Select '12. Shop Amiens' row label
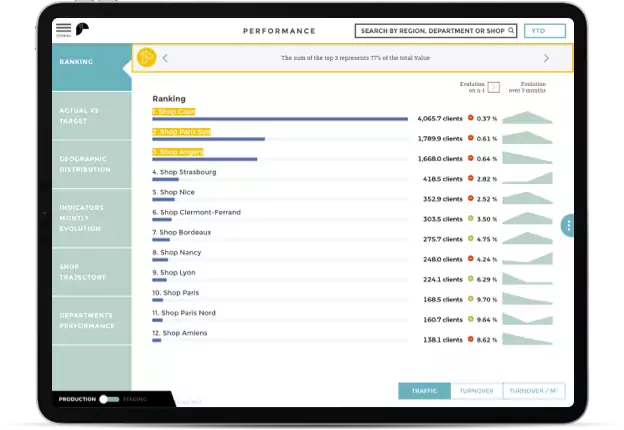624x430 pixels. coord(180,333)
